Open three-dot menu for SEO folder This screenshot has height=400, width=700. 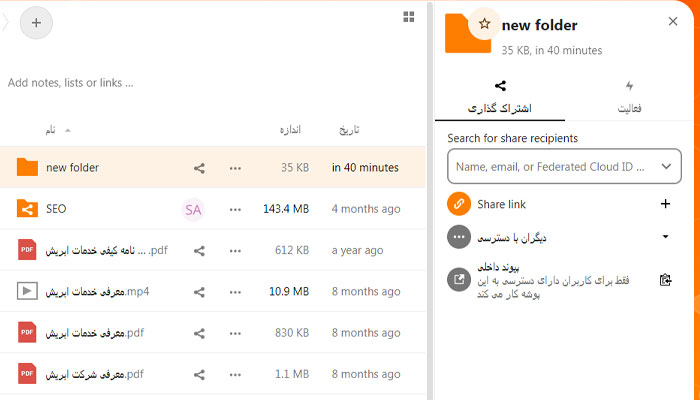[x=235, y=209]
